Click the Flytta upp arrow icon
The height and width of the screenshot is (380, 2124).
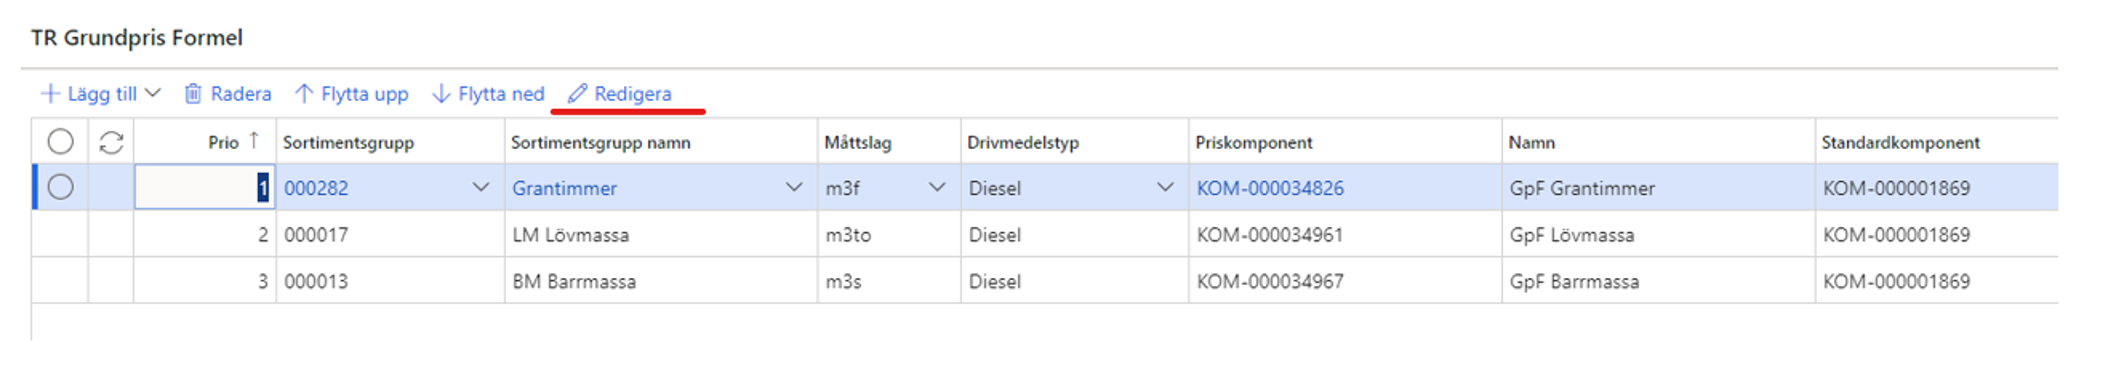304,94
